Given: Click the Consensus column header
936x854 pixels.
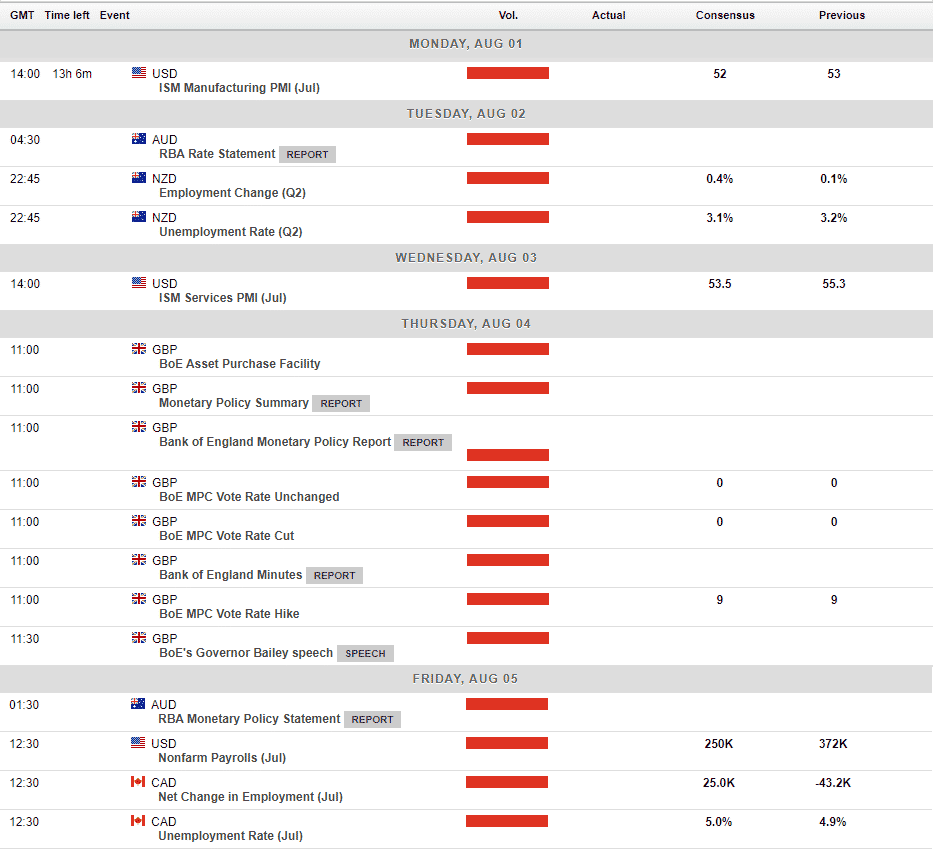Looking at the screenshot, I should coord(725,16).
